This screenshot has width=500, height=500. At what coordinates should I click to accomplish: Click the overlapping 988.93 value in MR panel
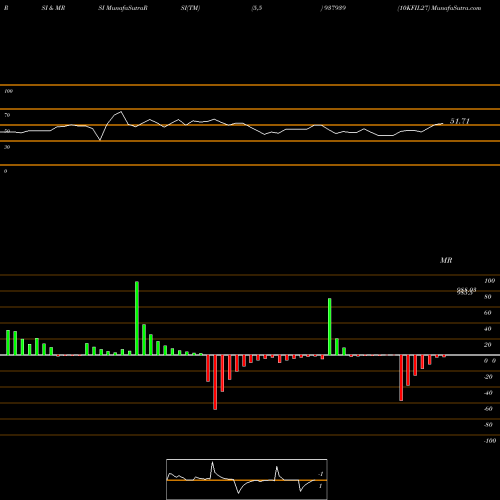[x=466, y=291]
